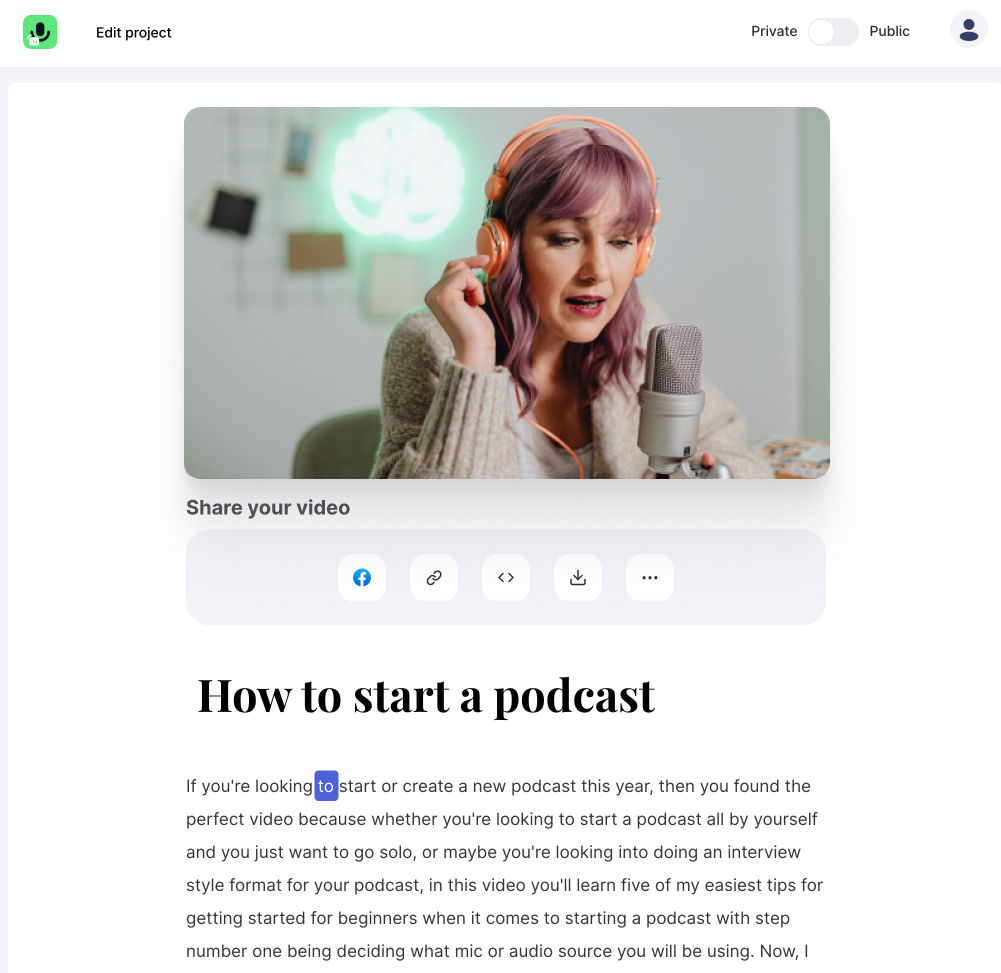Play the podcast video thumbnail
The width and height of the screenshot is (1001, 973).
tap(507, 293)
